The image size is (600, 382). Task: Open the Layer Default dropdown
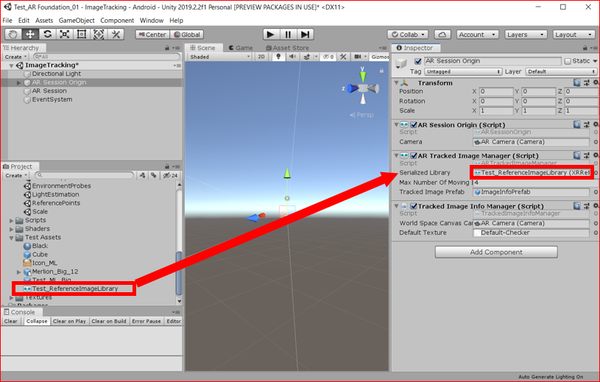click(x=561, y=72)
